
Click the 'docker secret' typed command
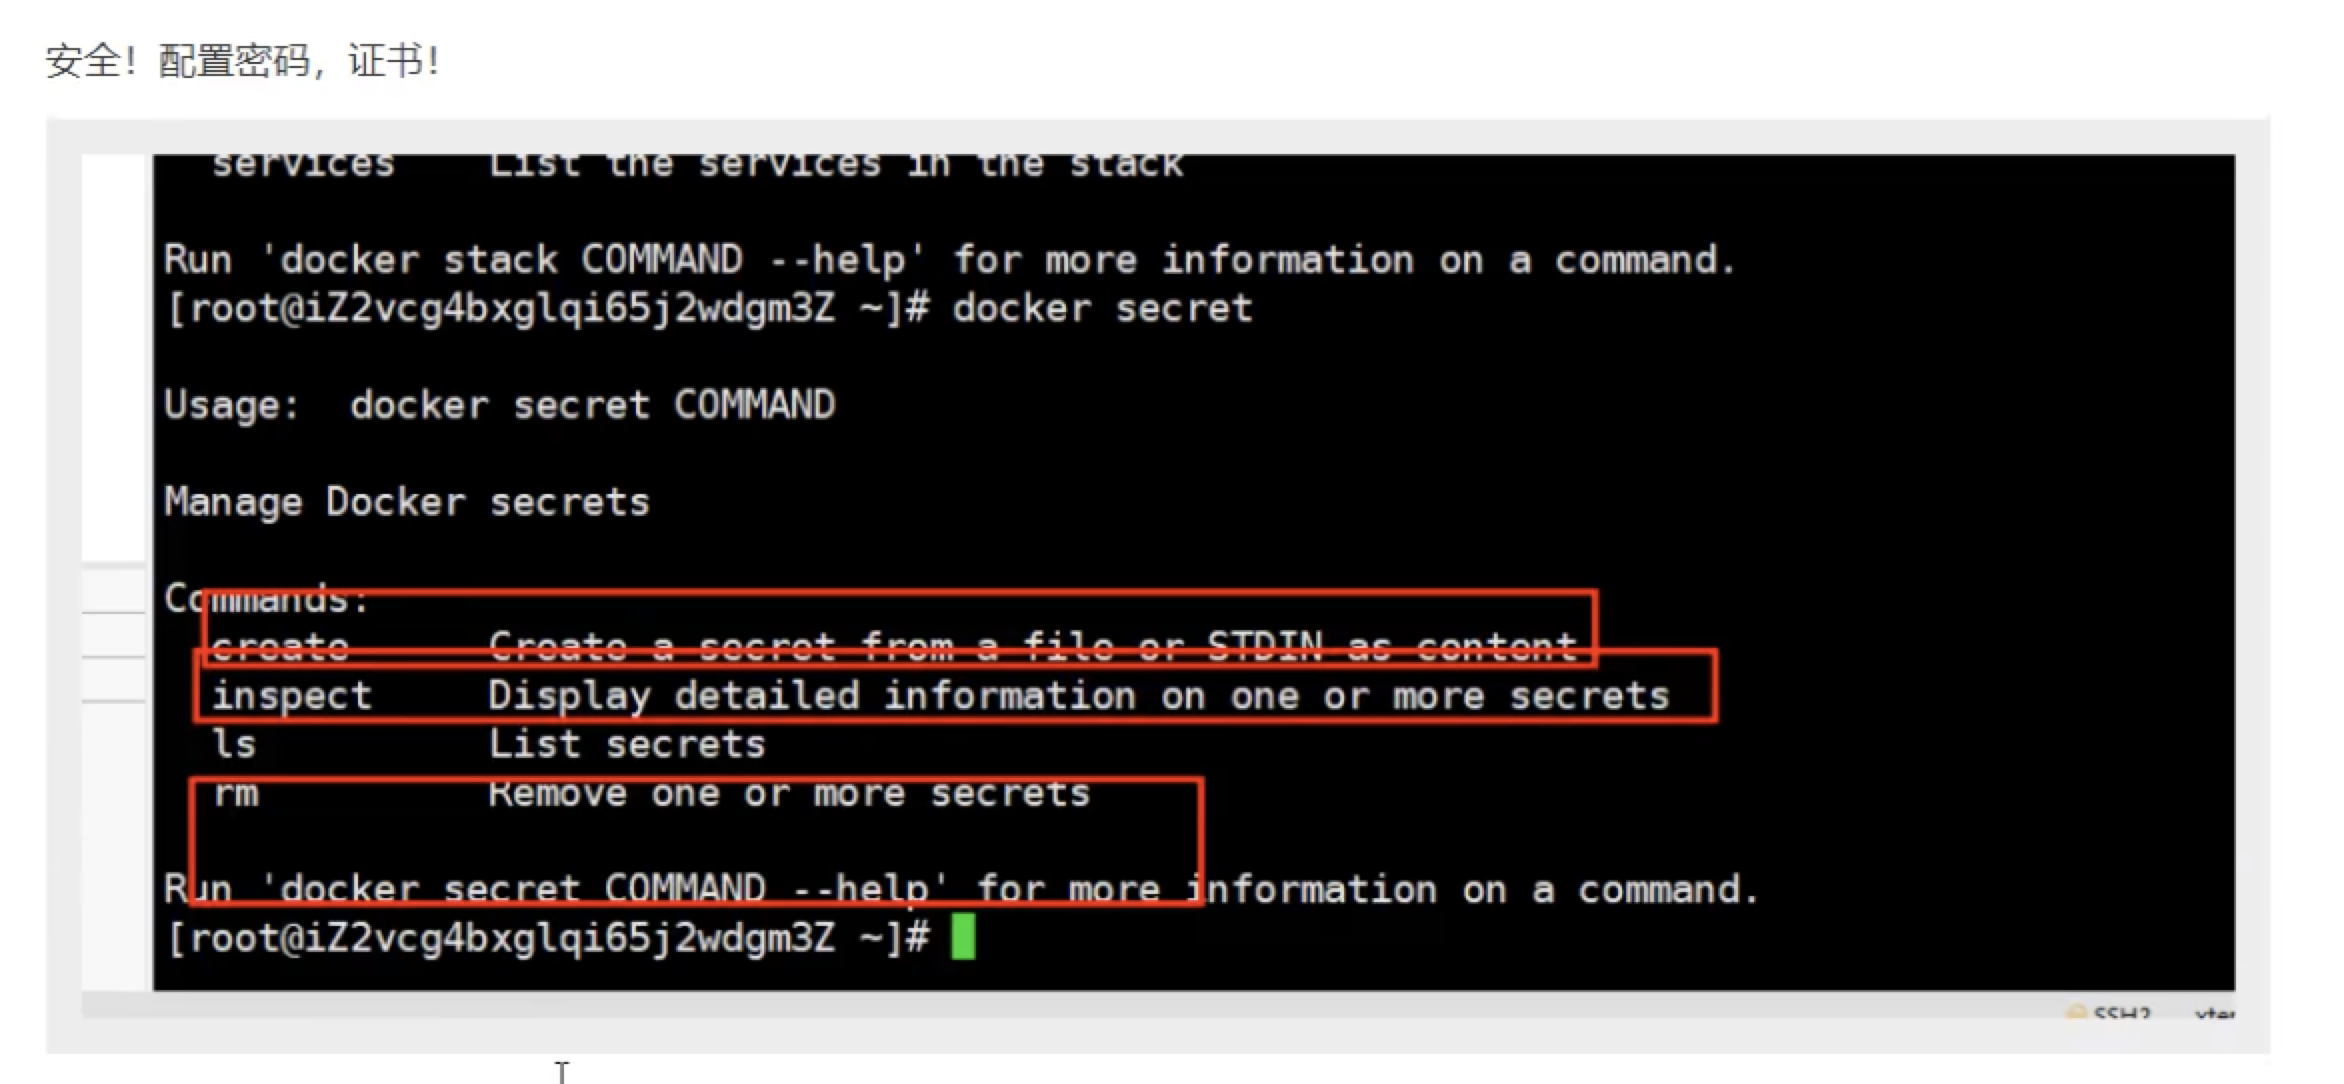(1102, 308)
